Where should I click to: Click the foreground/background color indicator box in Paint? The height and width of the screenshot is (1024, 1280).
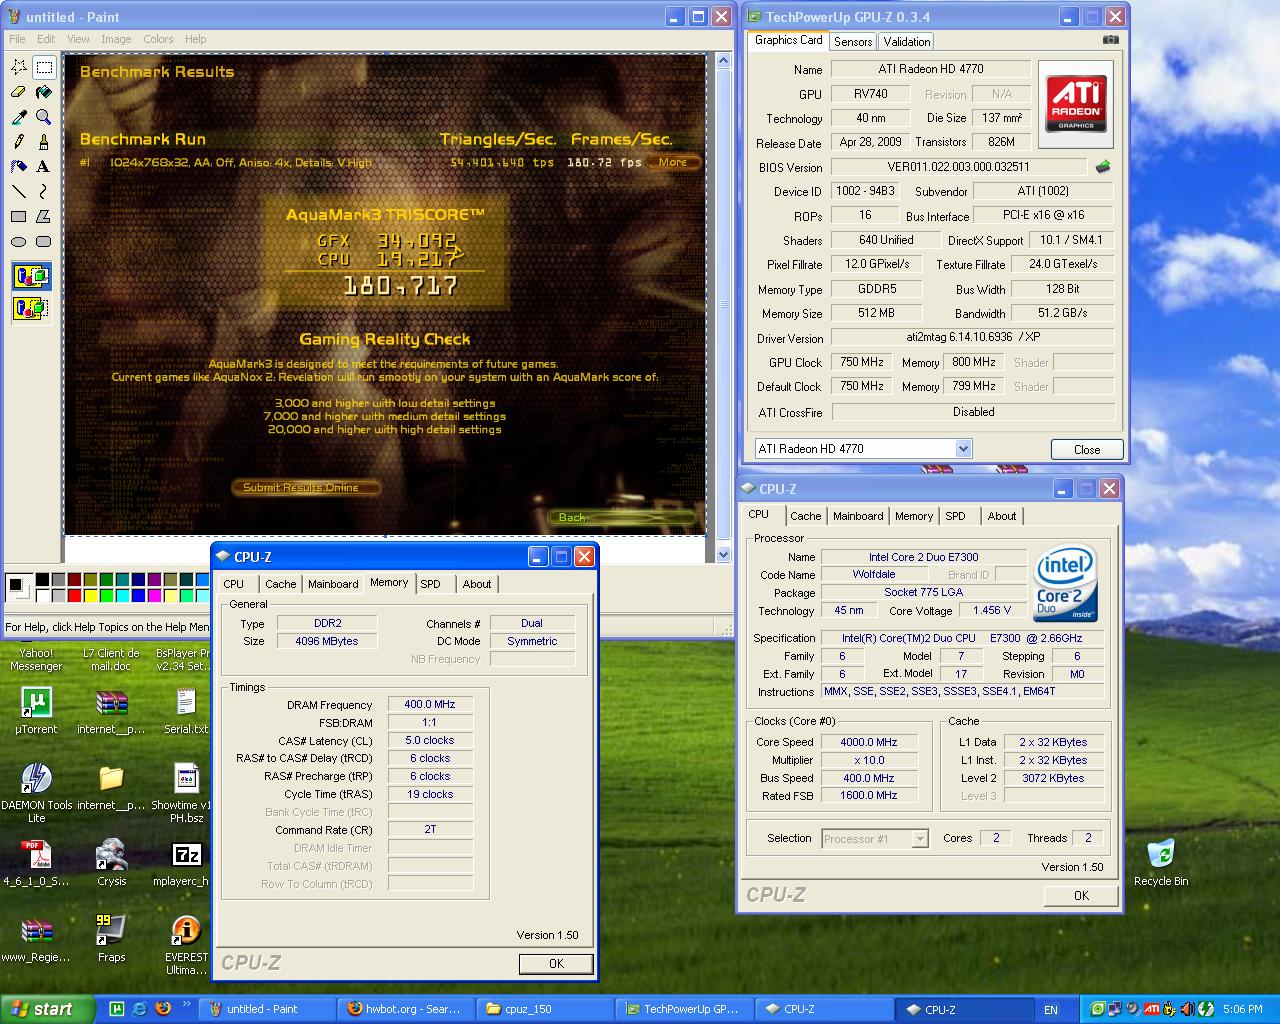(18, 587)
